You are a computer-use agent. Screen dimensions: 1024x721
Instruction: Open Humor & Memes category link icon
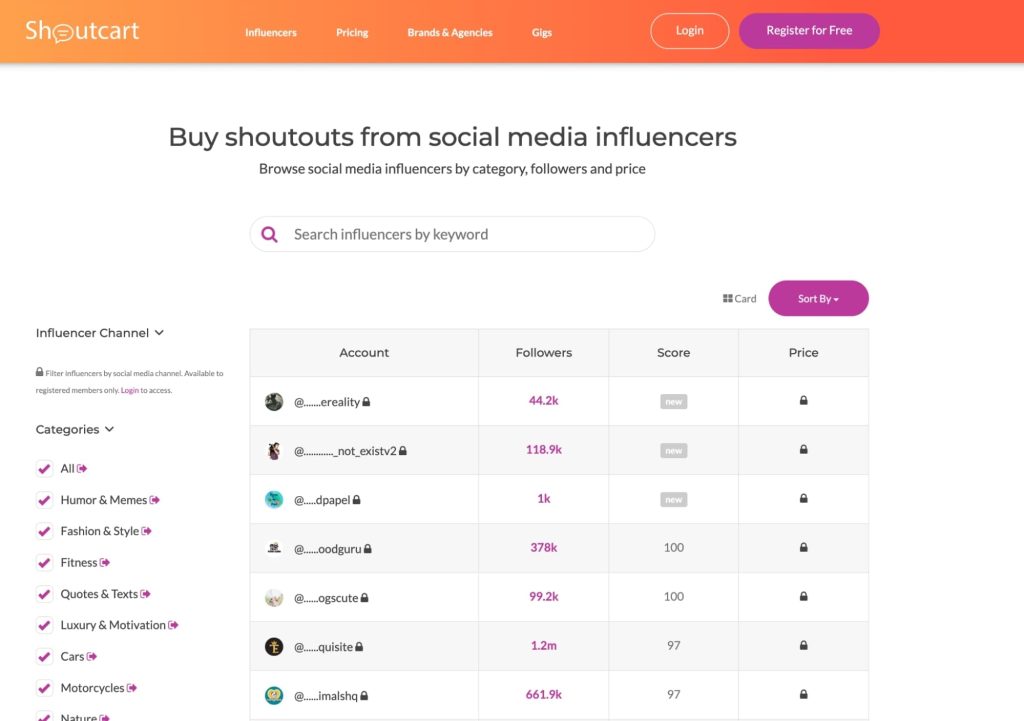[x=155, y=500]
